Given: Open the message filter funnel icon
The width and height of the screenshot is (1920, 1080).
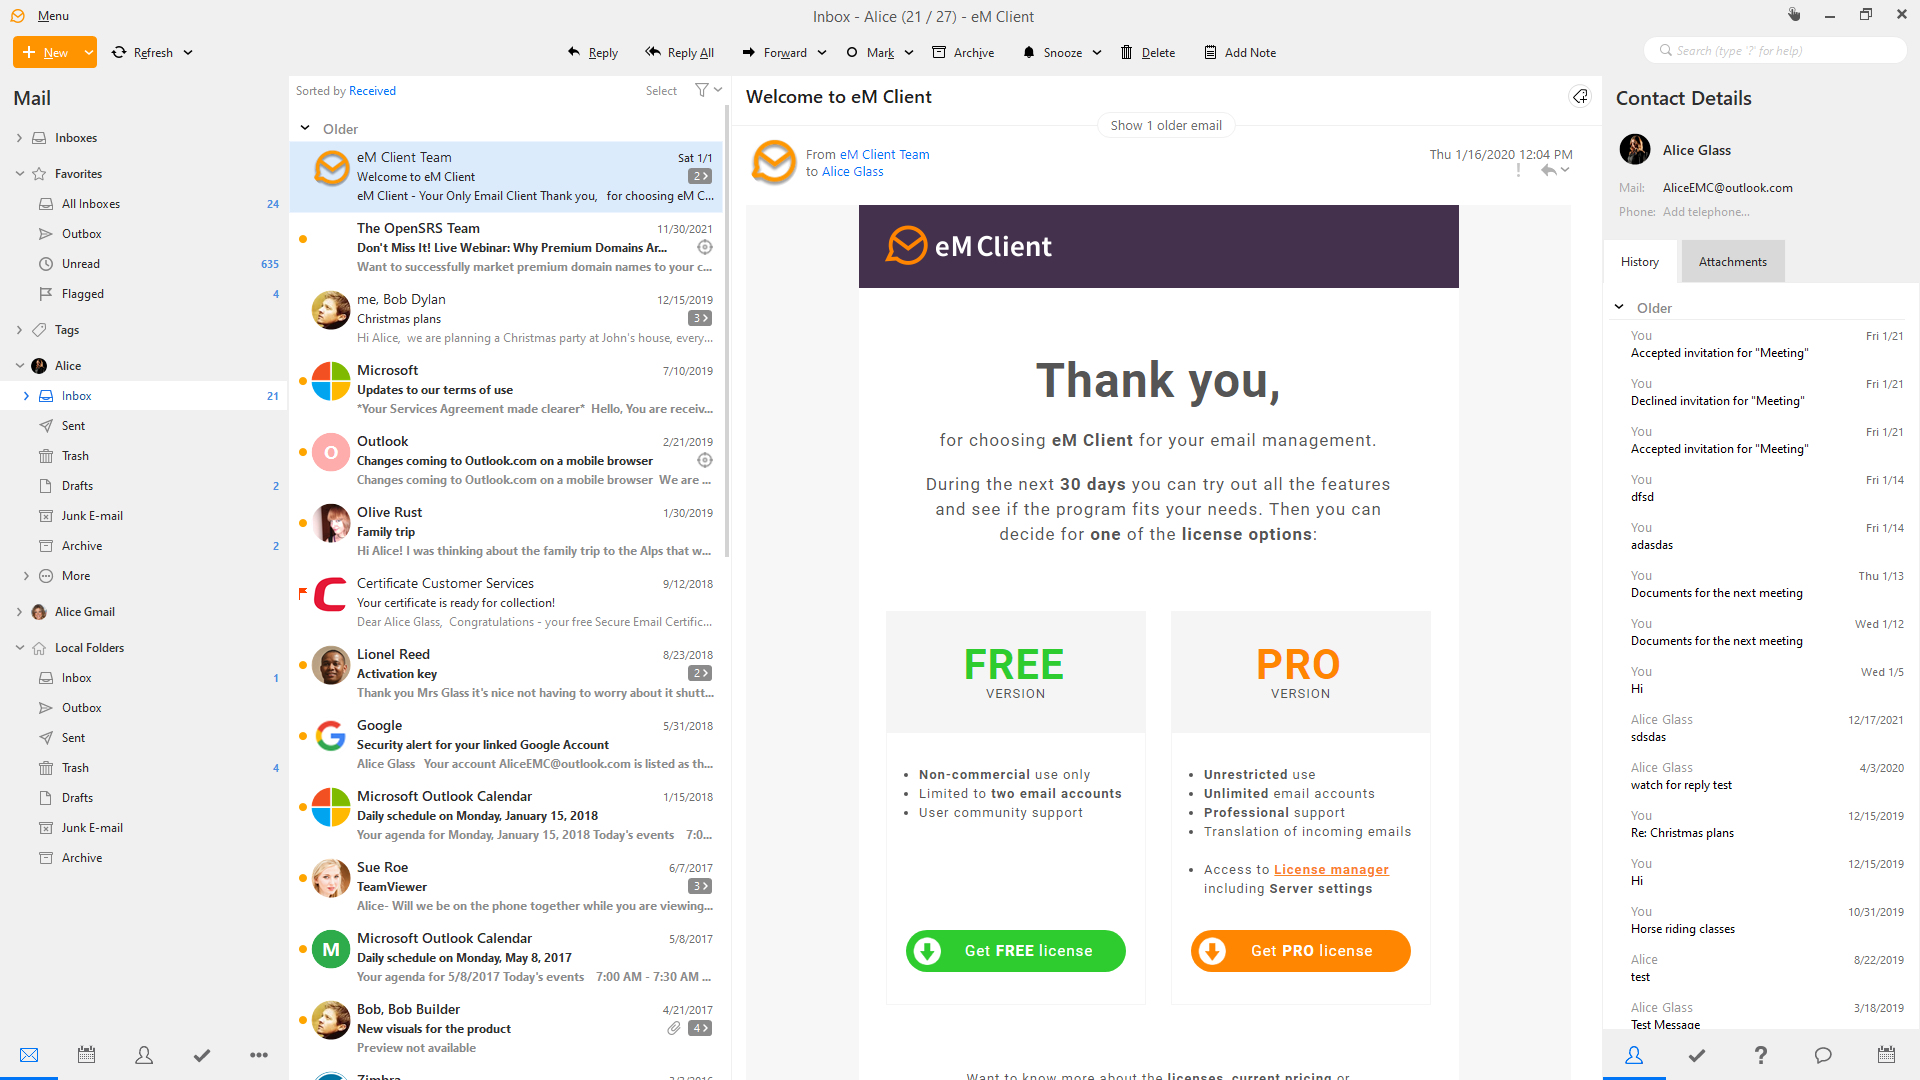Looking at the screenshot, I should (x=702, y=90).
